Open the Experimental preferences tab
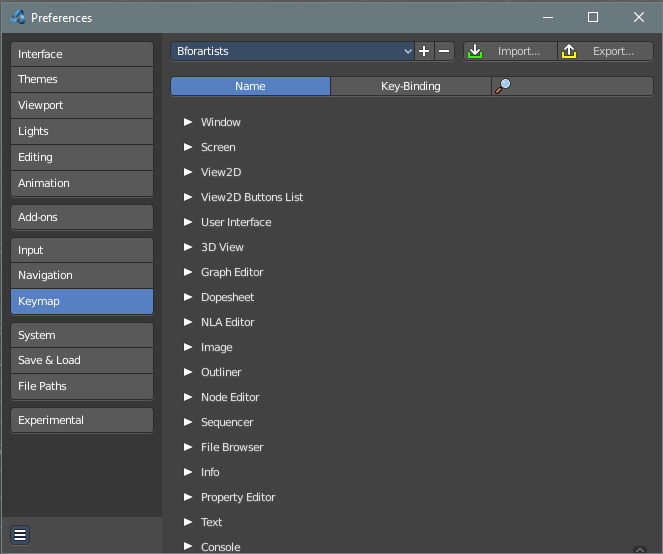The width and height of the screenshot is (663, 554). click(x=82, y=420)
